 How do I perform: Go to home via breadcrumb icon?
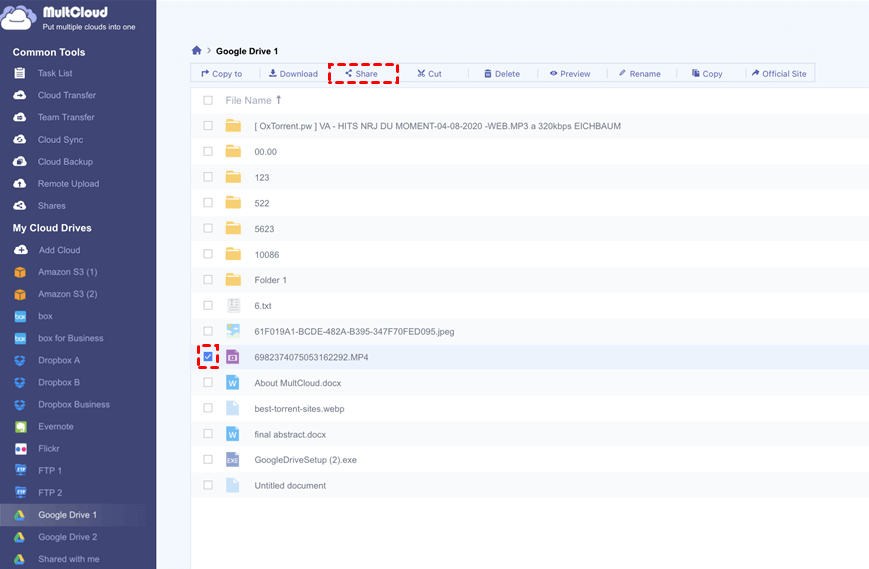pos(196,50)
